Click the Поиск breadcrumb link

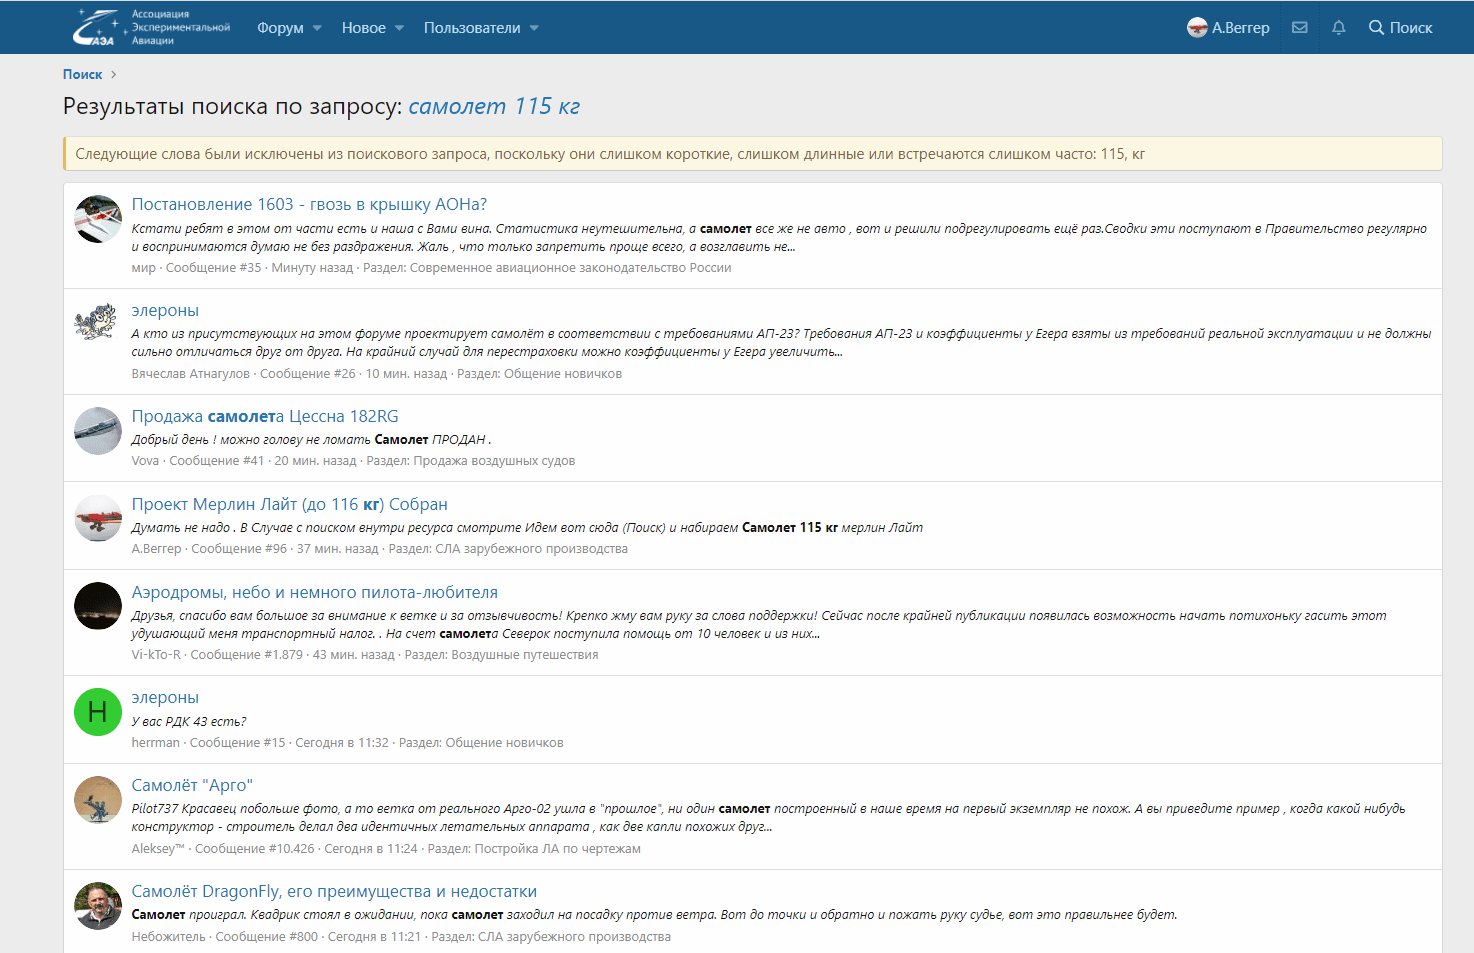[82, 75]
